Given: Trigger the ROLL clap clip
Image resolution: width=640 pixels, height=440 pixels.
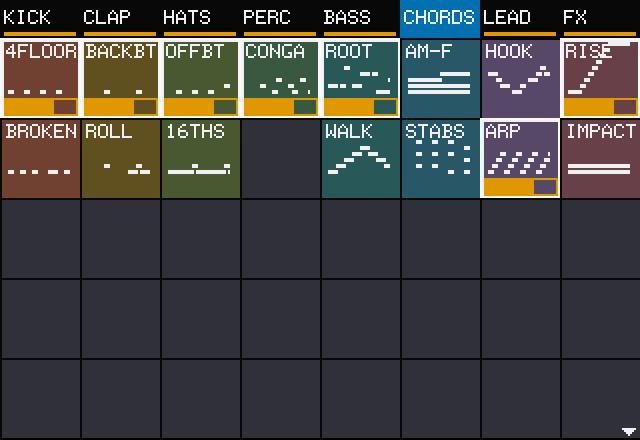Looking at the screenshot, I should tap(120, 158).
